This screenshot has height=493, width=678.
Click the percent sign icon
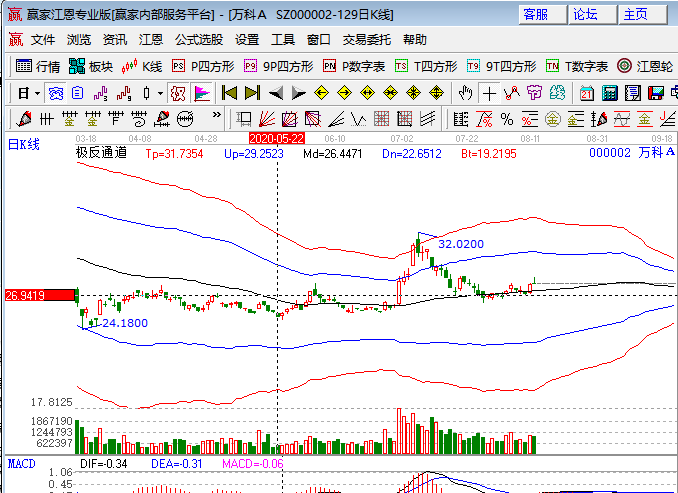[x=507, y=118]
